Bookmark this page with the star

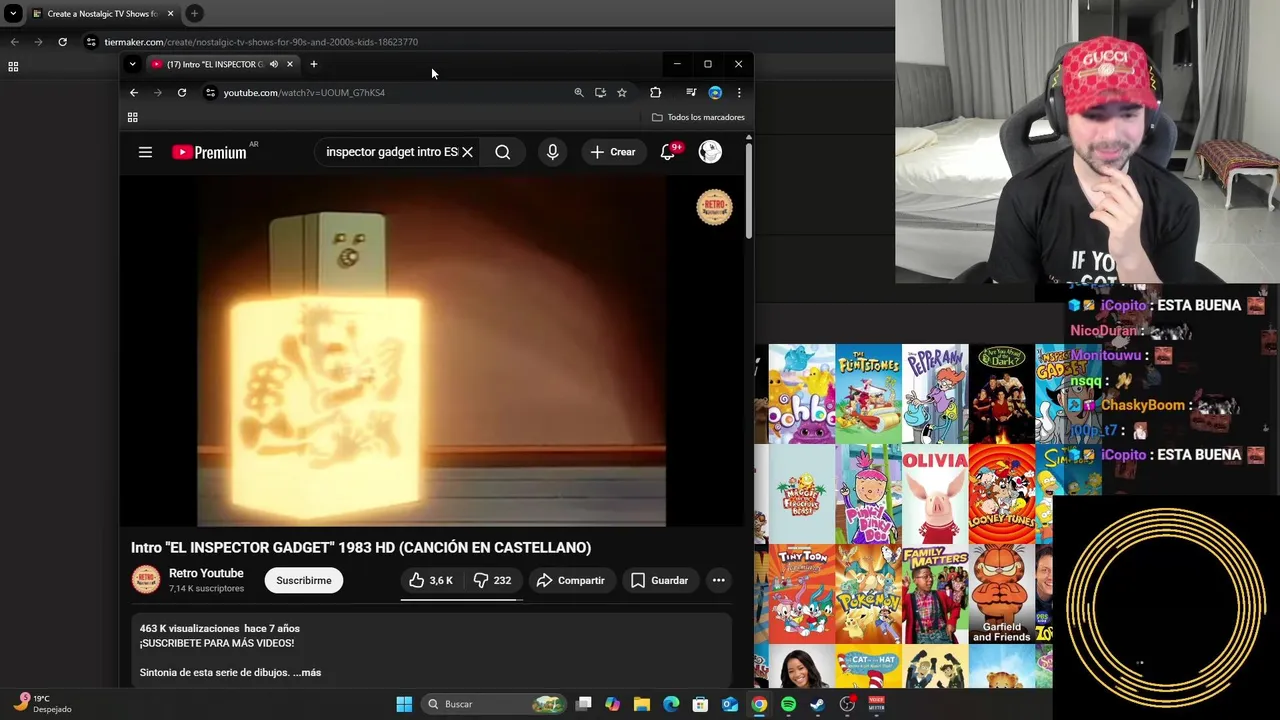point(622,93)
